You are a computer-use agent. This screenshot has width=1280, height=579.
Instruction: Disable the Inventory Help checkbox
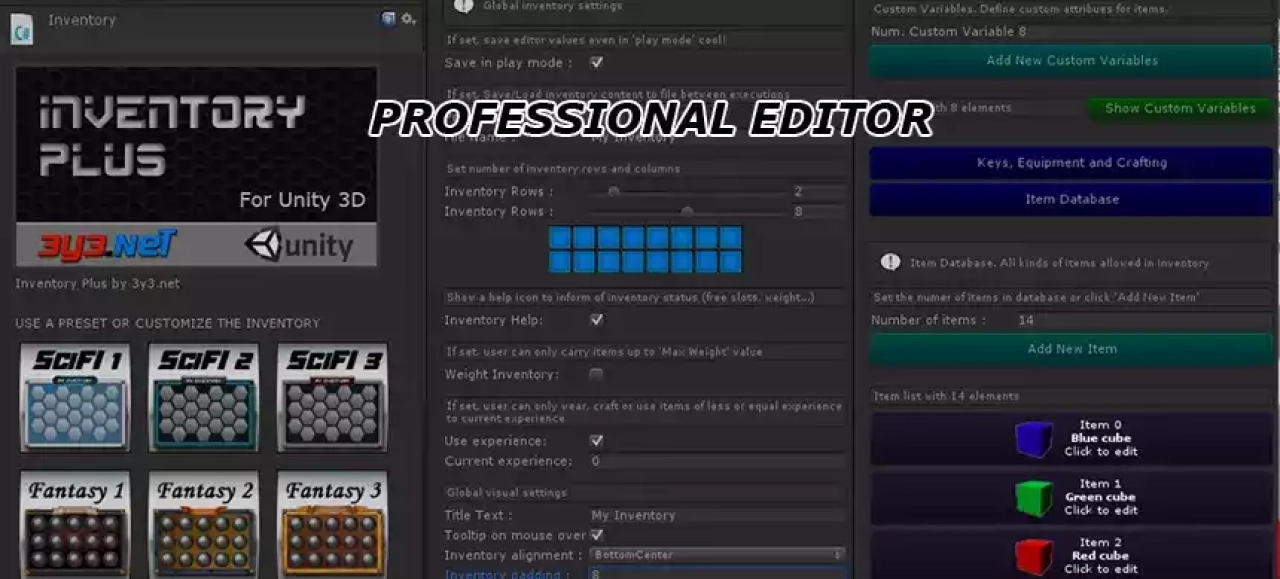pos(596,320)
